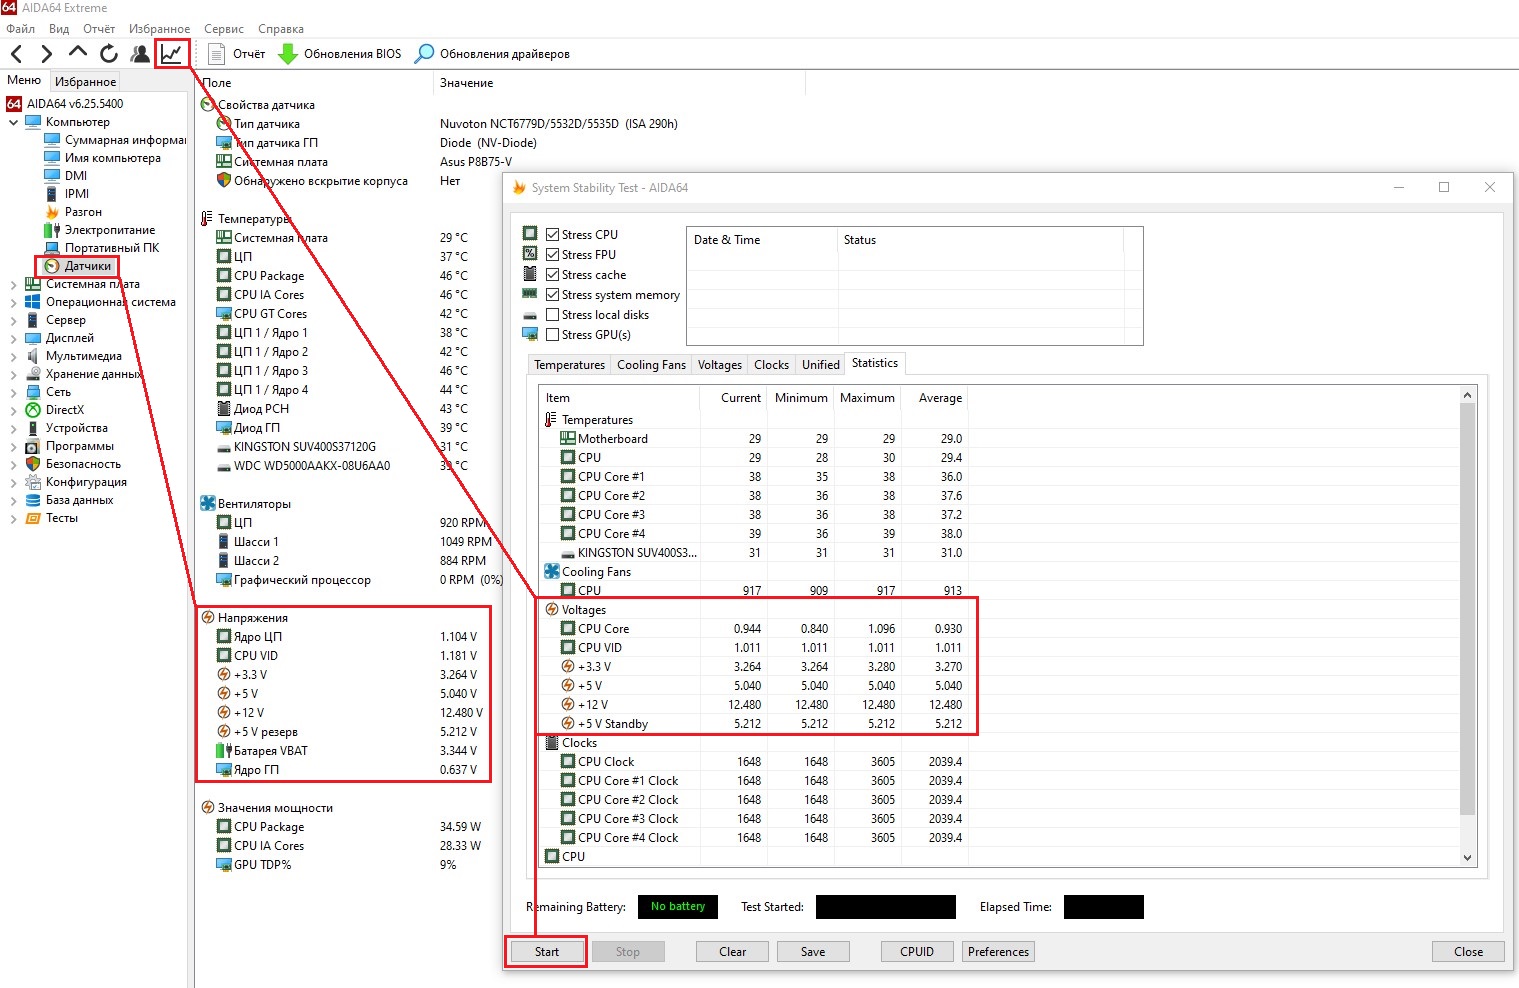Open the System Stability Test graph icon
Screen dimensions: 1519x988
pyautogui.click(x=172, y=54)
